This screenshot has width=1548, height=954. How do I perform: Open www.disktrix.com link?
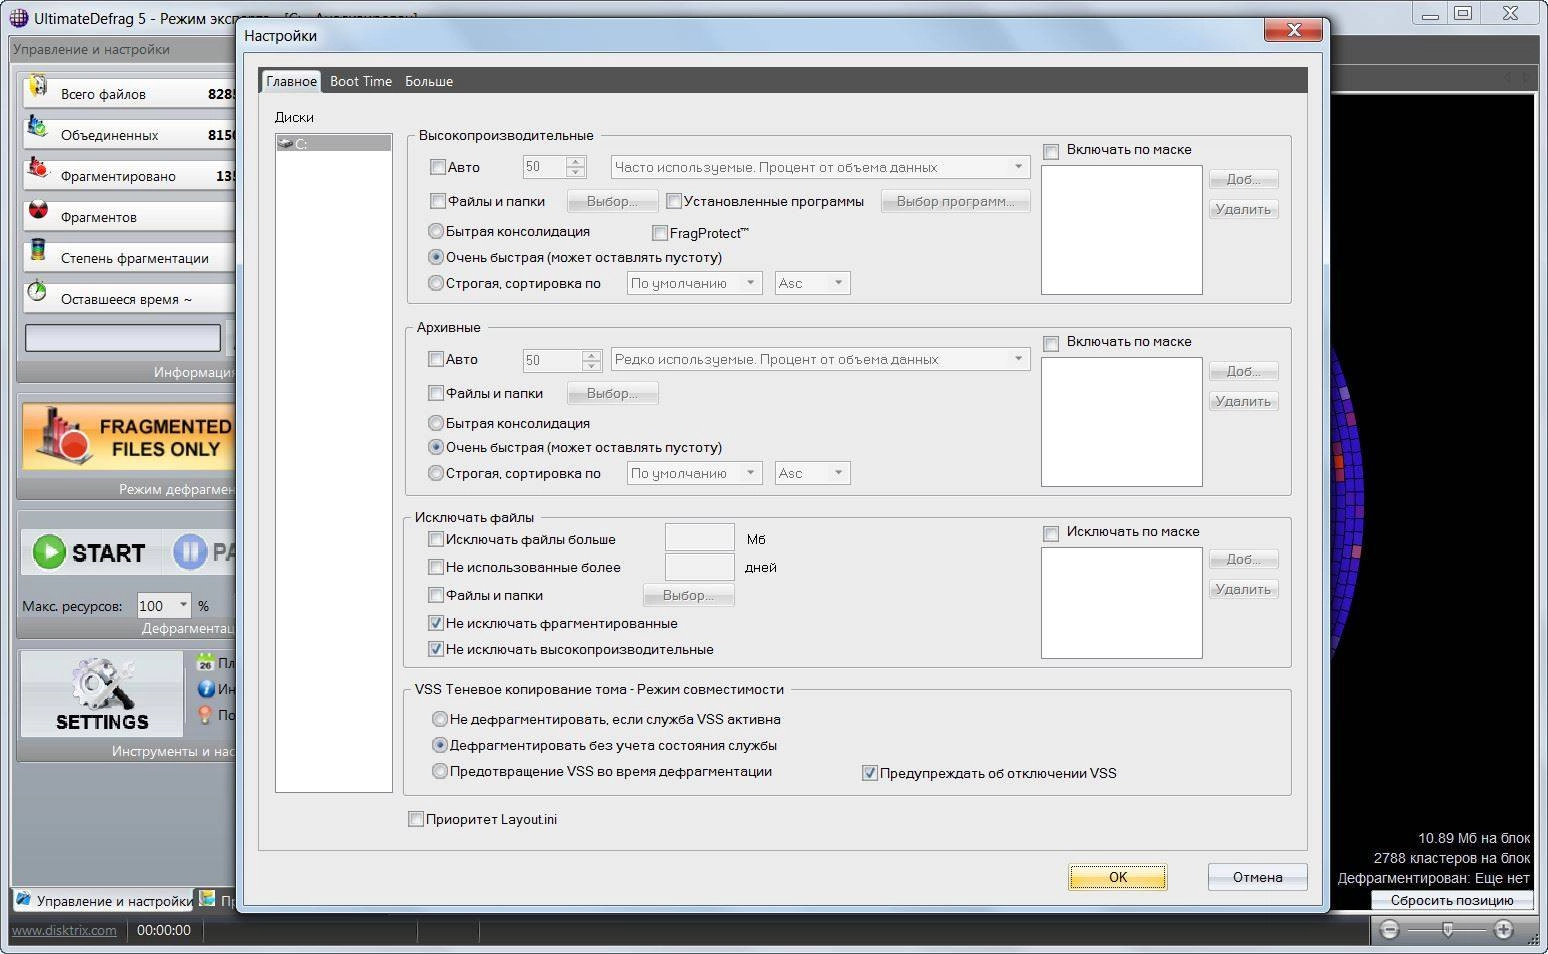tap(64, 930)
